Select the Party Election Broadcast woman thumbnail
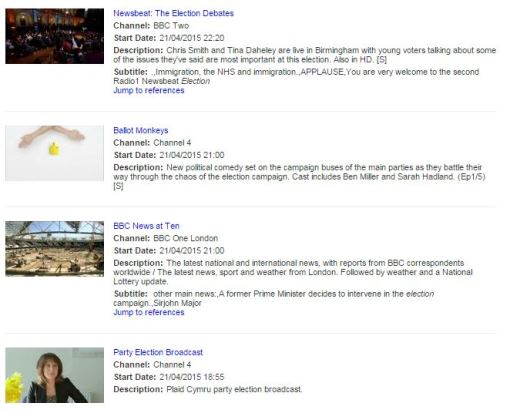 pos(55,375)
